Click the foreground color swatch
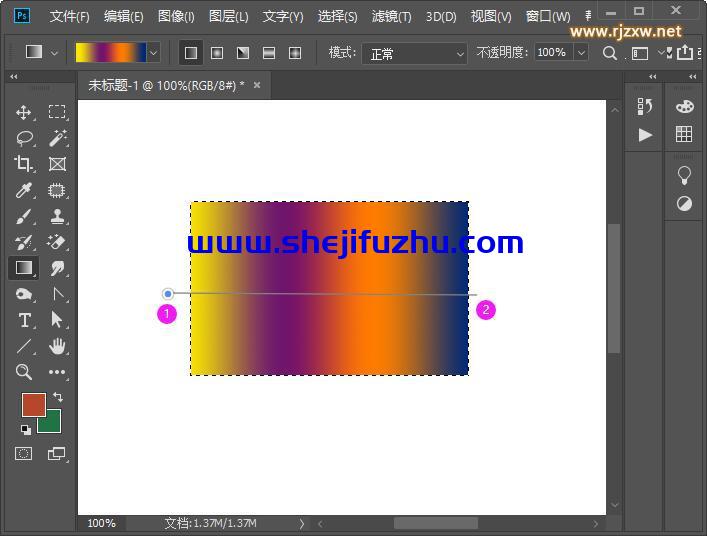 (34, 404)
